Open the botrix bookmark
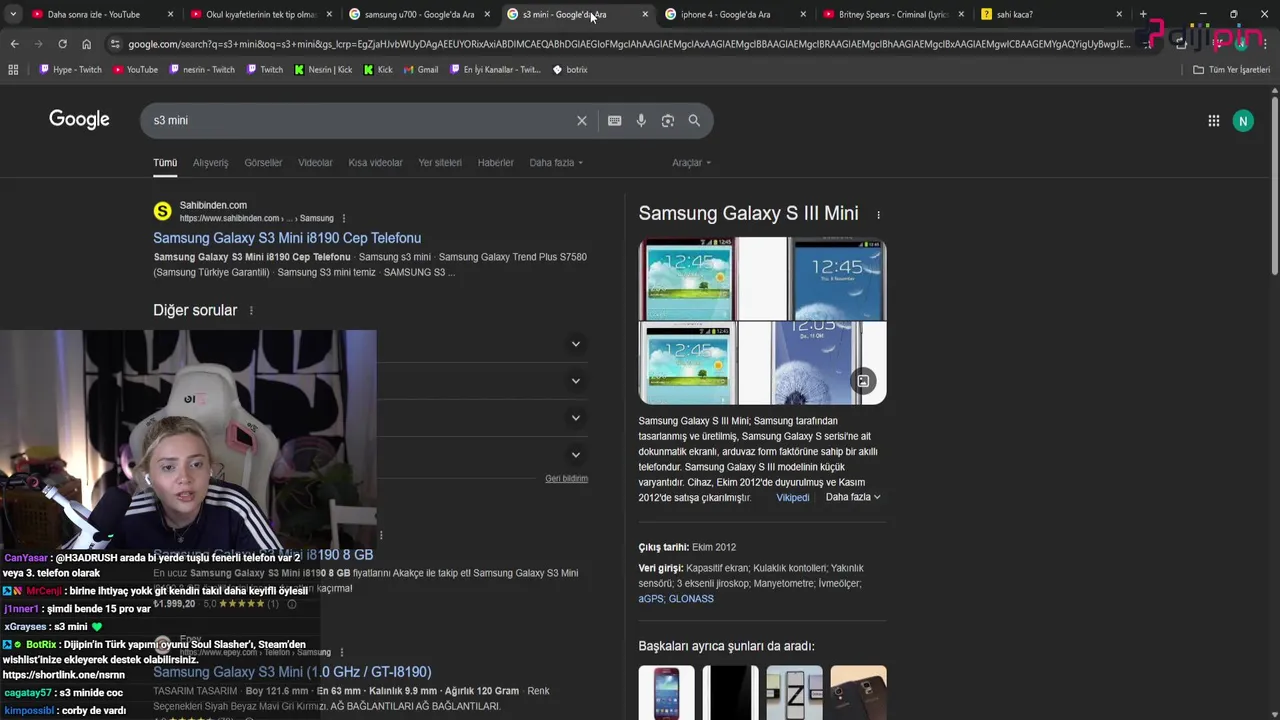Image resolution: width=1280 pixels, height=720 pixels. point(570,70)
